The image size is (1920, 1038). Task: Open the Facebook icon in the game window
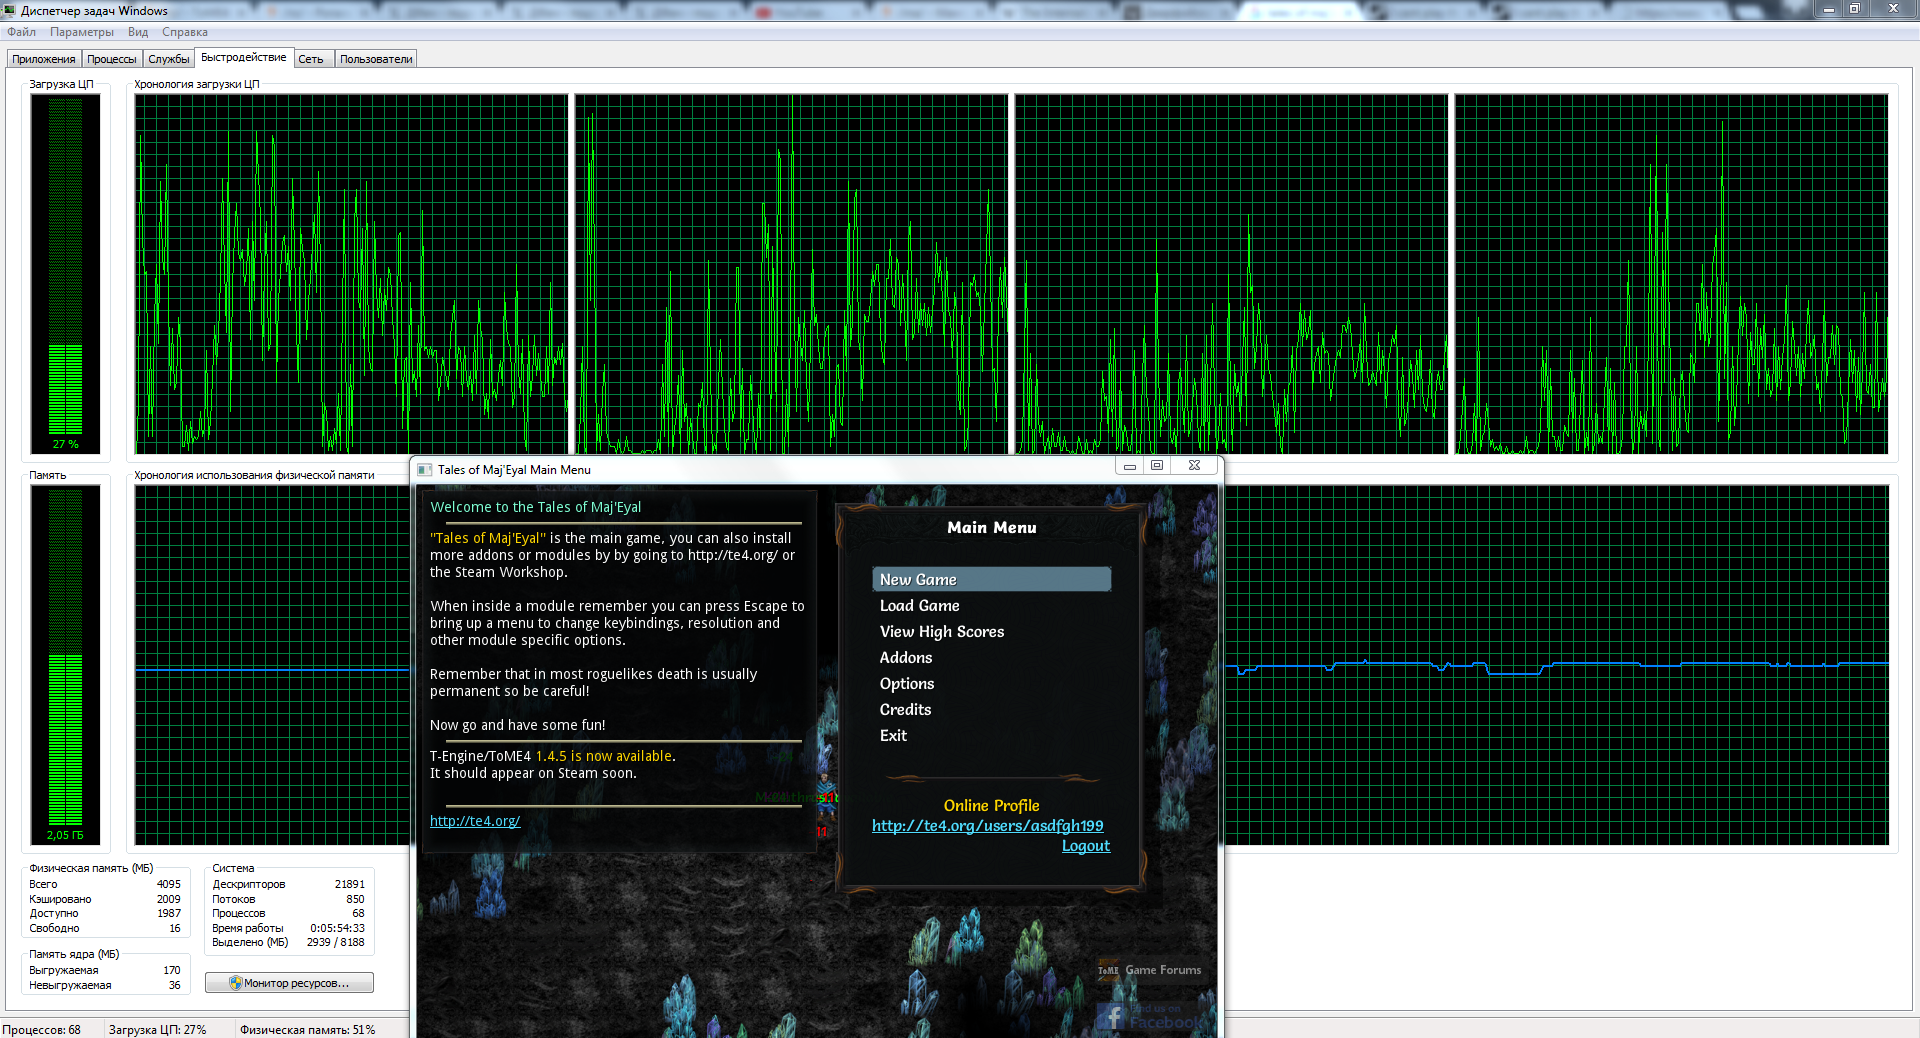[x=1110, y=1019]
